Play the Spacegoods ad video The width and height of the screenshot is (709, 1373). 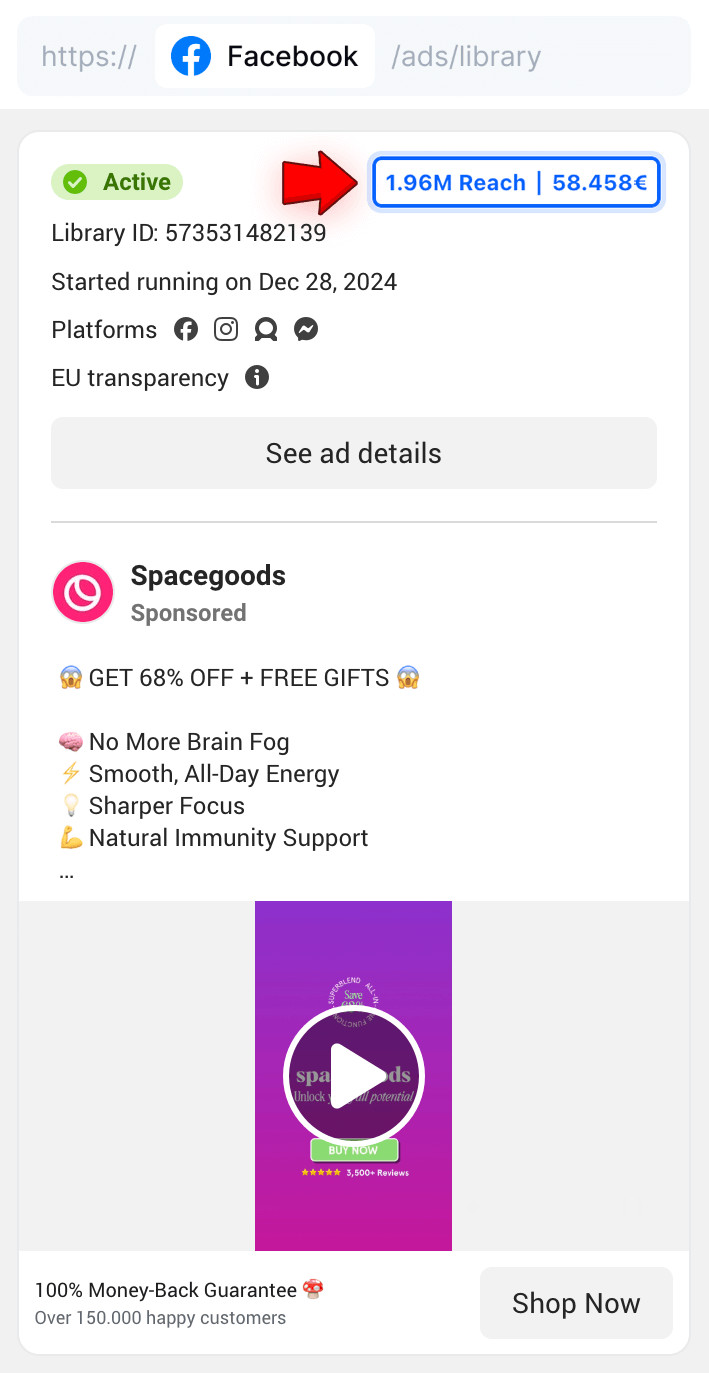[354, 1076]
